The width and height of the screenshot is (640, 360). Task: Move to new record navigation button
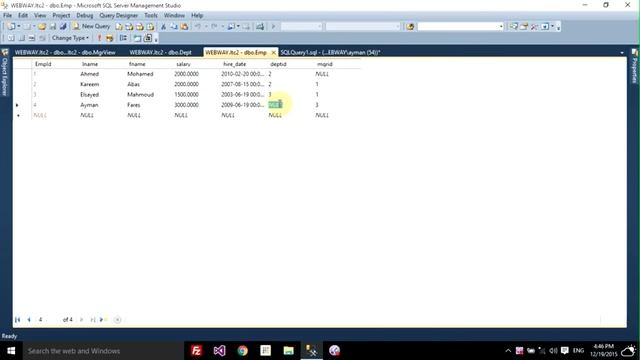103,320
